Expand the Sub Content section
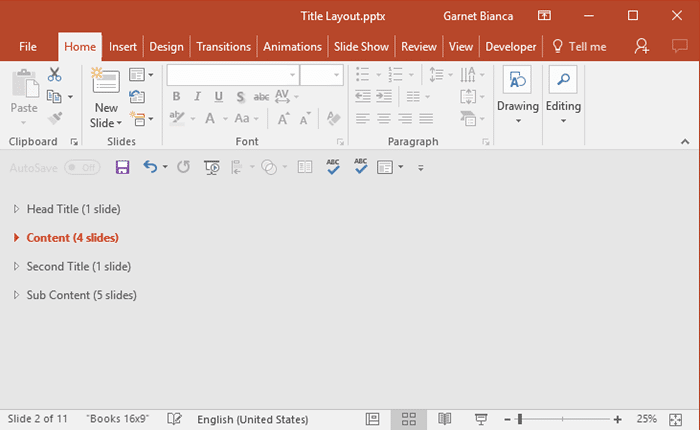700x430 pixels. 16,295
